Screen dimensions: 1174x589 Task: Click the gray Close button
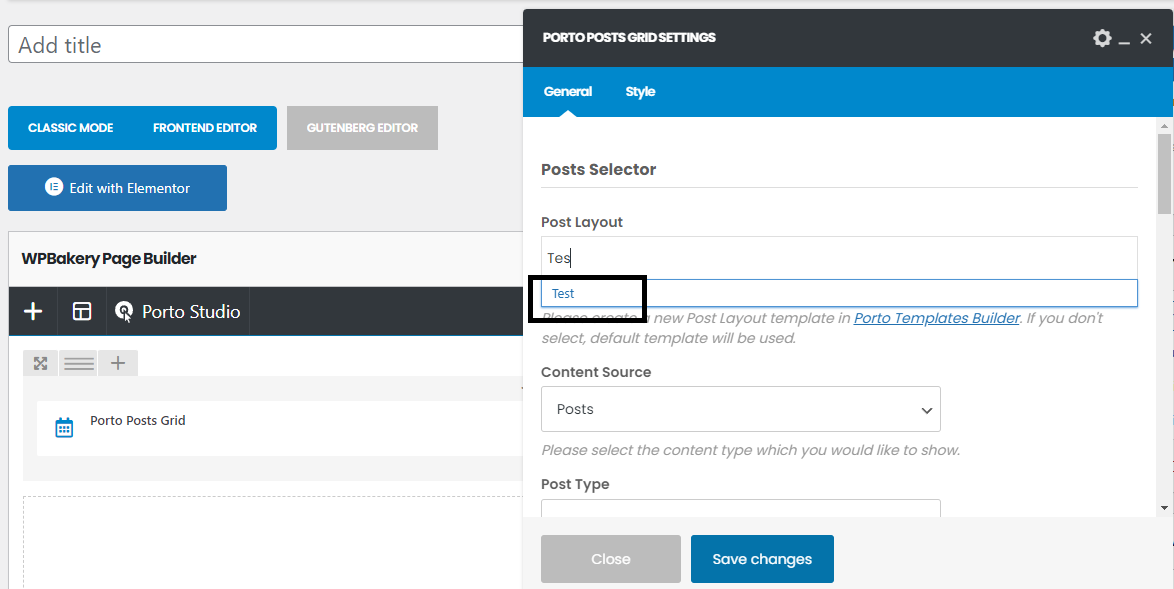coord(611,559)
